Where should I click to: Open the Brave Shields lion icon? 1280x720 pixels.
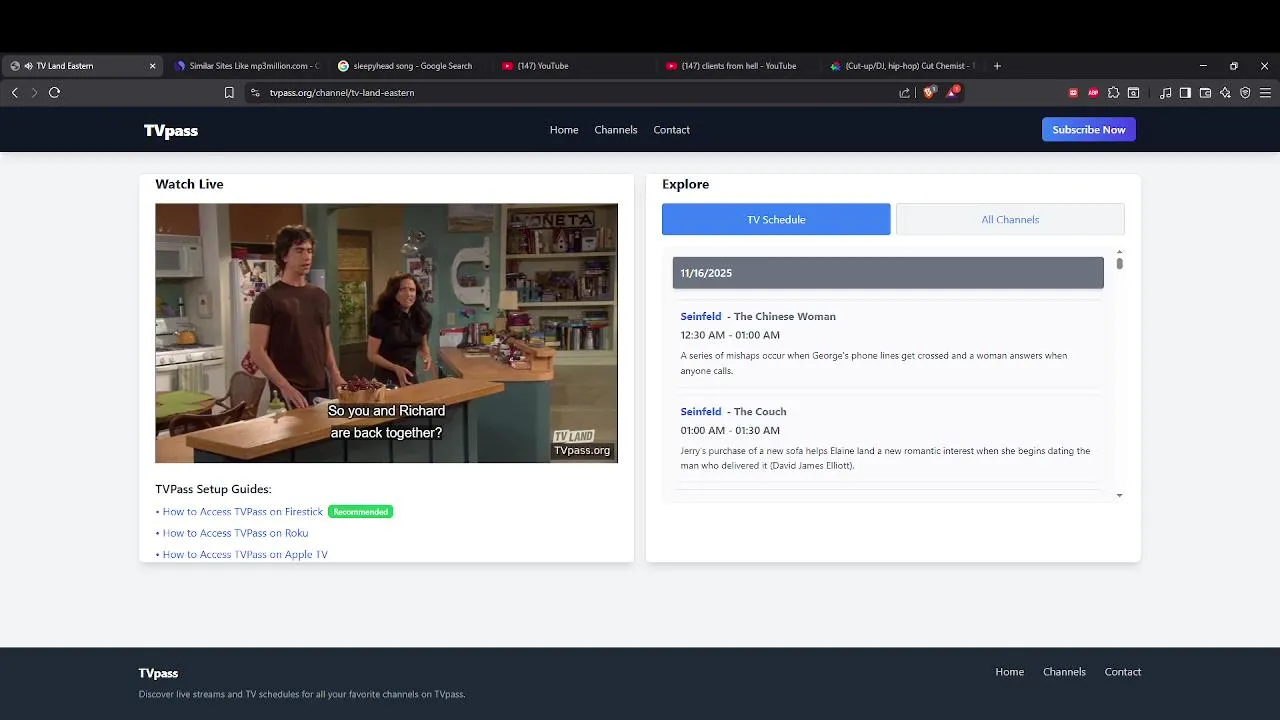[x=929, y=92]
